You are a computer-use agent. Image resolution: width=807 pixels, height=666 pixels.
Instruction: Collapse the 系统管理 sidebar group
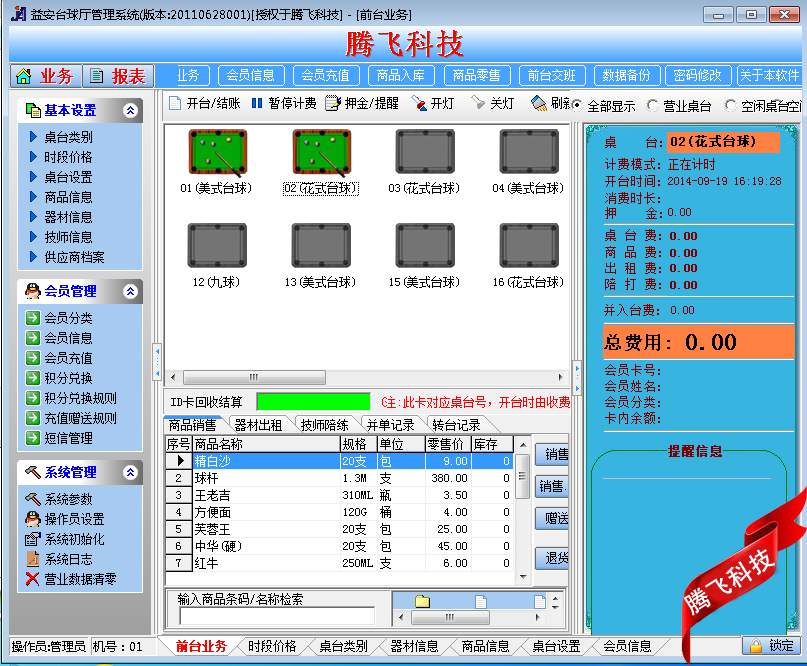point(130,472)
